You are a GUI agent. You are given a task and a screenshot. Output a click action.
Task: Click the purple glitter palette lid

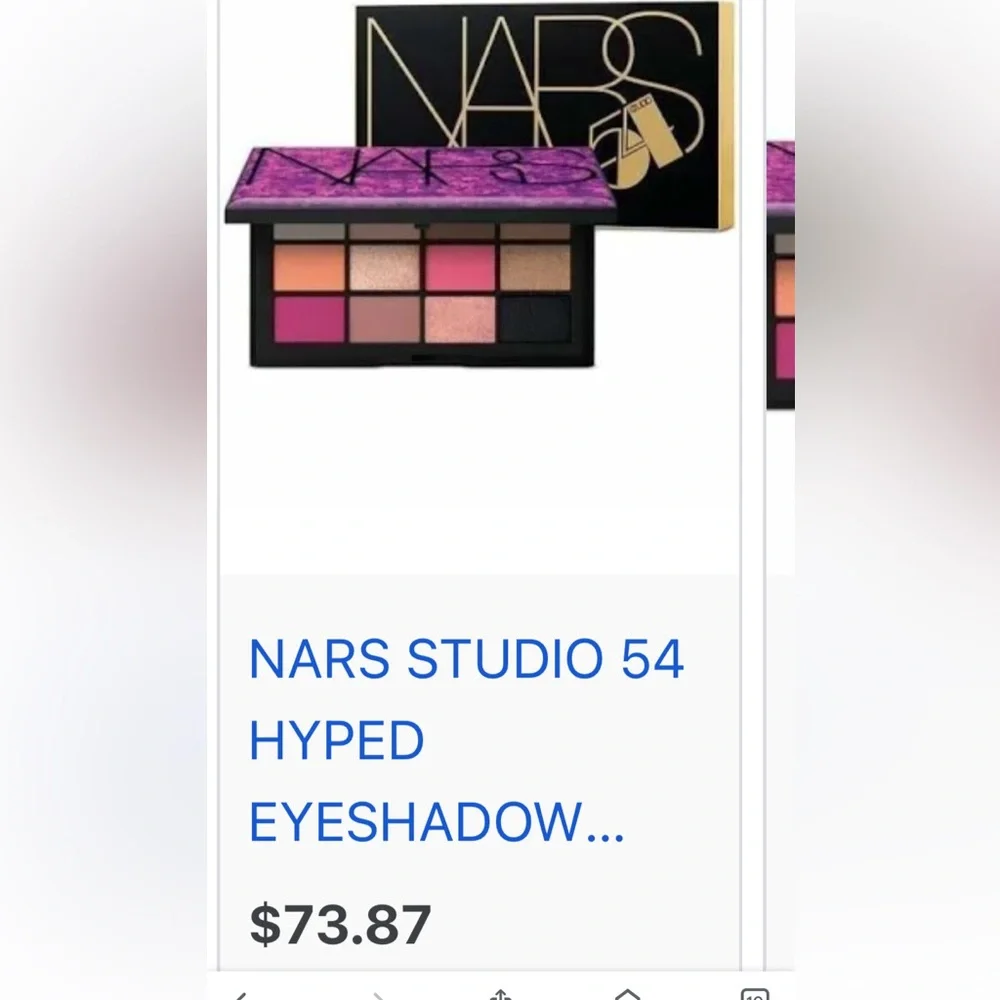coord(421,184)
